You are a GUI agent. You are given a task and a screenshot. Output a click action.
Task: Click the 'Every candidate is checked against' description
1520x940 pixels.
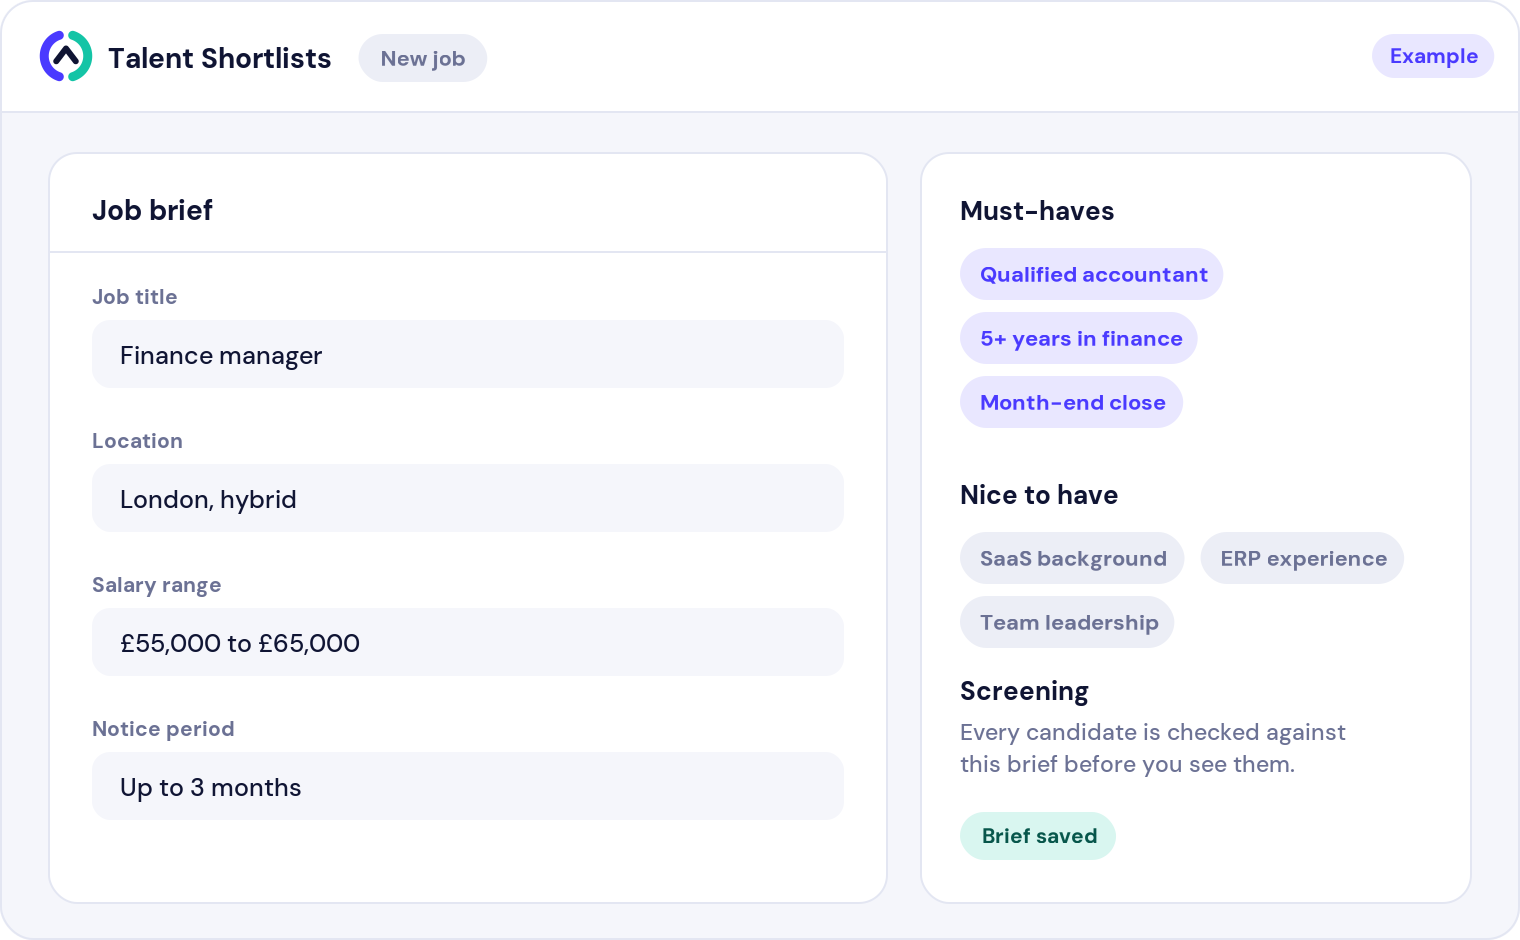[x=1153, y=732]
